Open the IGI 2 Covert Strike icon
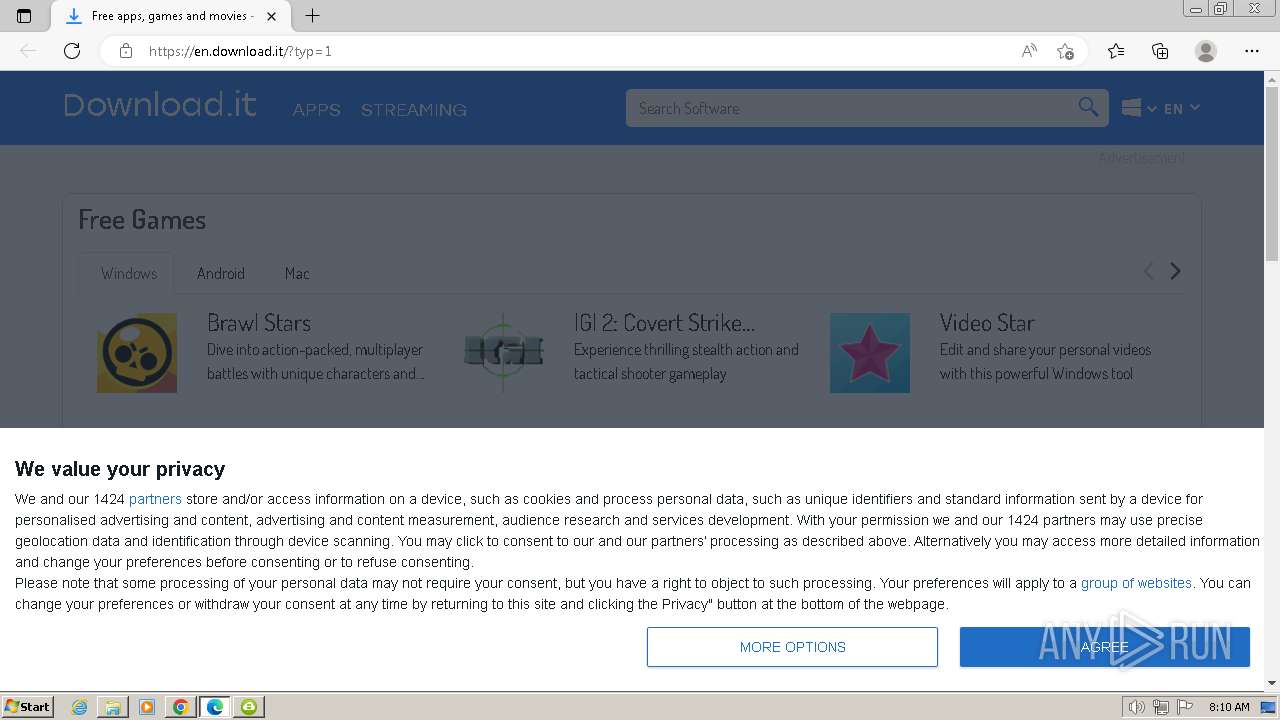Image resolution: width=1280 pixels, height=720 pixels. pos(503,353)
